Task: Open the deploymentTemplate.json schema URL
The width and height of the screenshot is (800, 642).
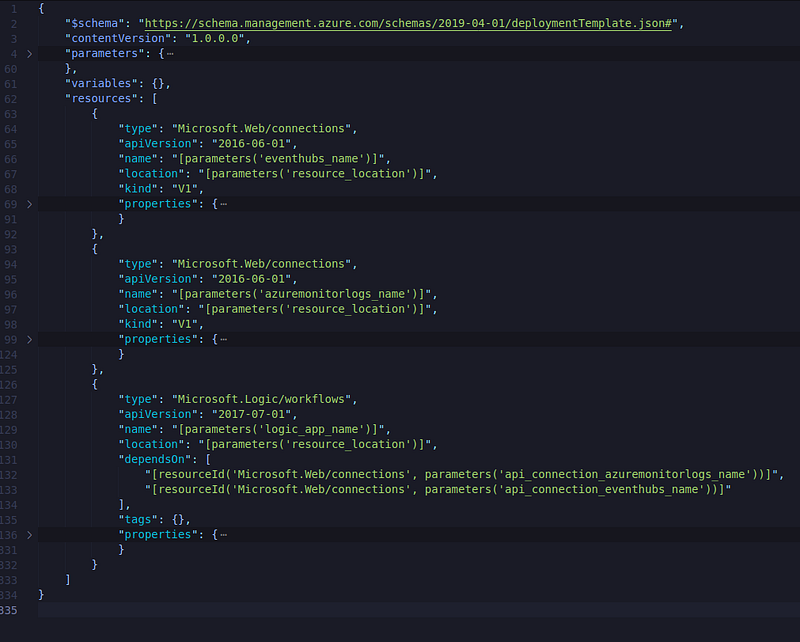Action: tap(408, 23)
